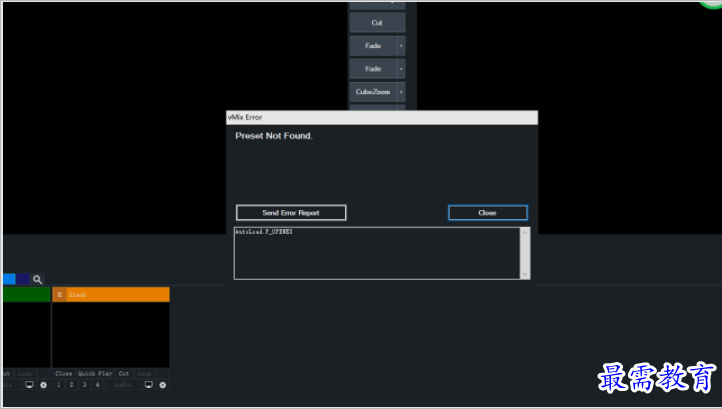This screenshot has width=722, height=409.
Task: Select the light blue color tab
Action: 9,279
